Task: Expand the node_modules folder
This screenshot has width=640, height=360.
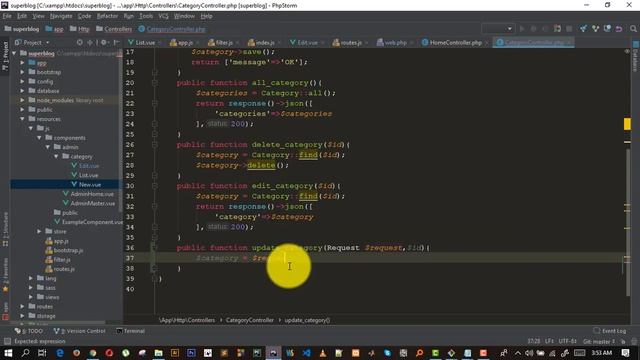Action: point(22,100)
